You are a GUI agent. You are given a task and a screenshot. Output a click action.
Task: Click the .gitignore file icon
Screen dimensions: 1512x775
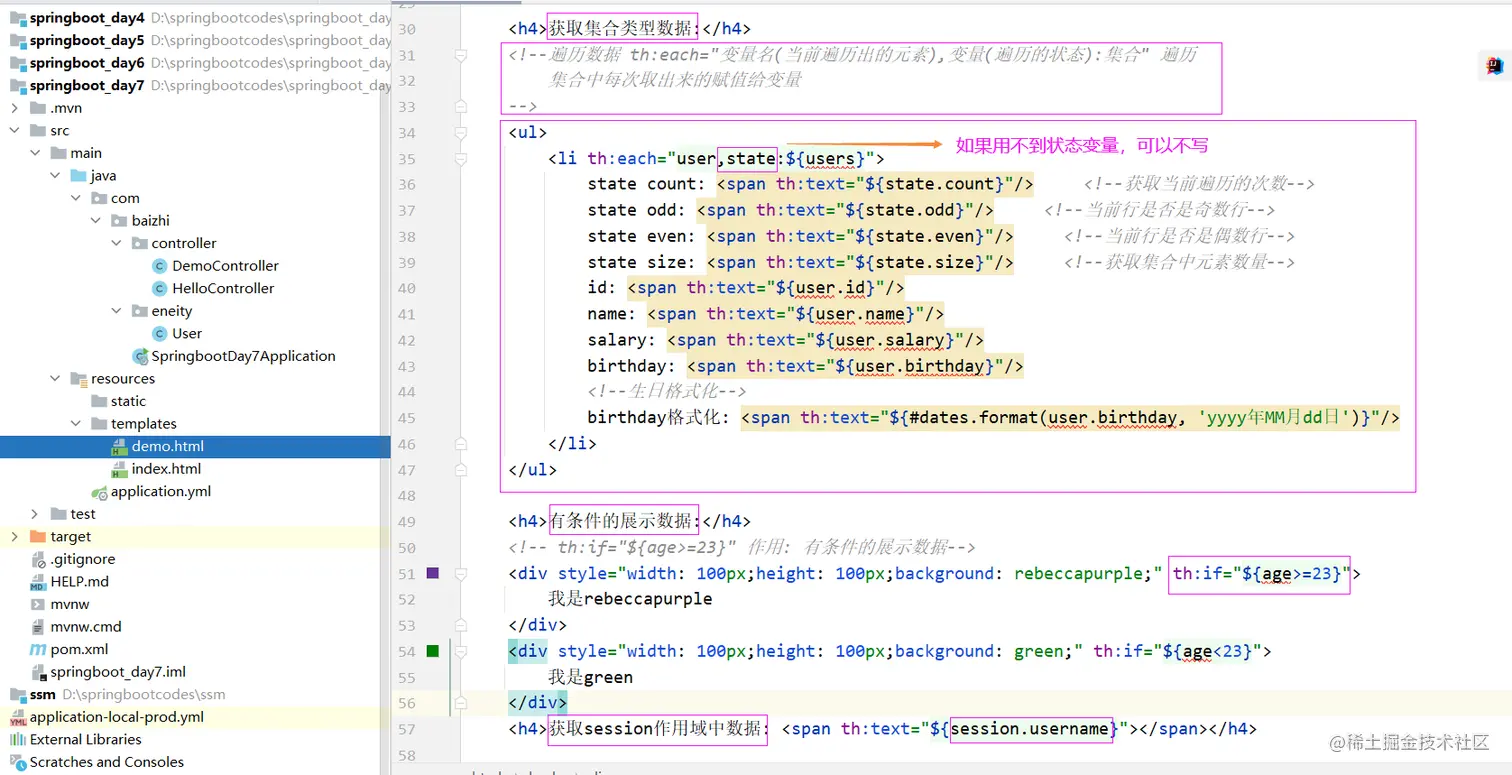pos(38,559)
